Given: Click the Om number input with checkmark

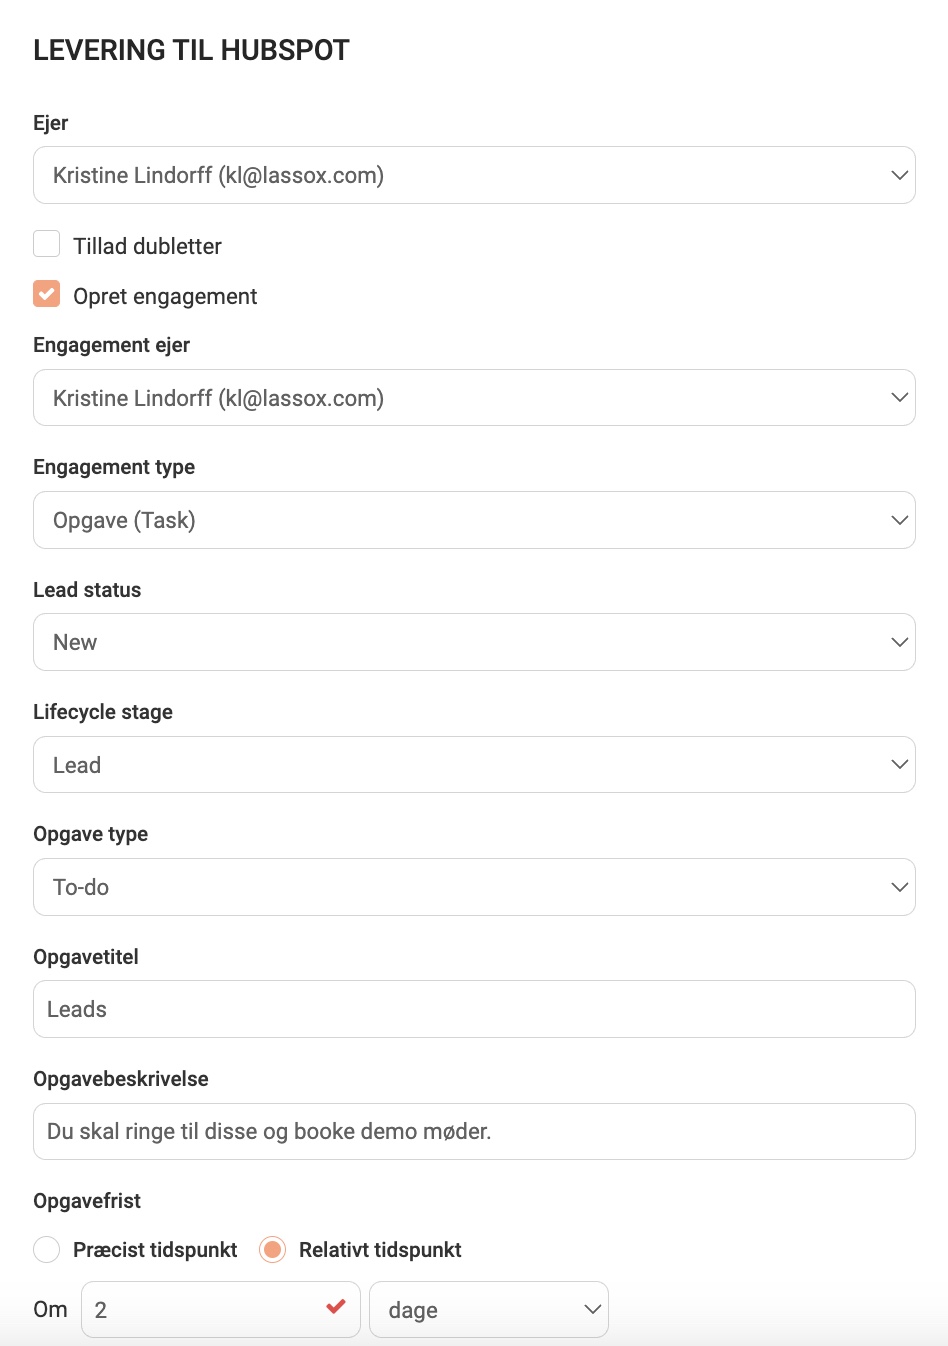Looking at the screenshot, I should click(x=200, y=1310).
